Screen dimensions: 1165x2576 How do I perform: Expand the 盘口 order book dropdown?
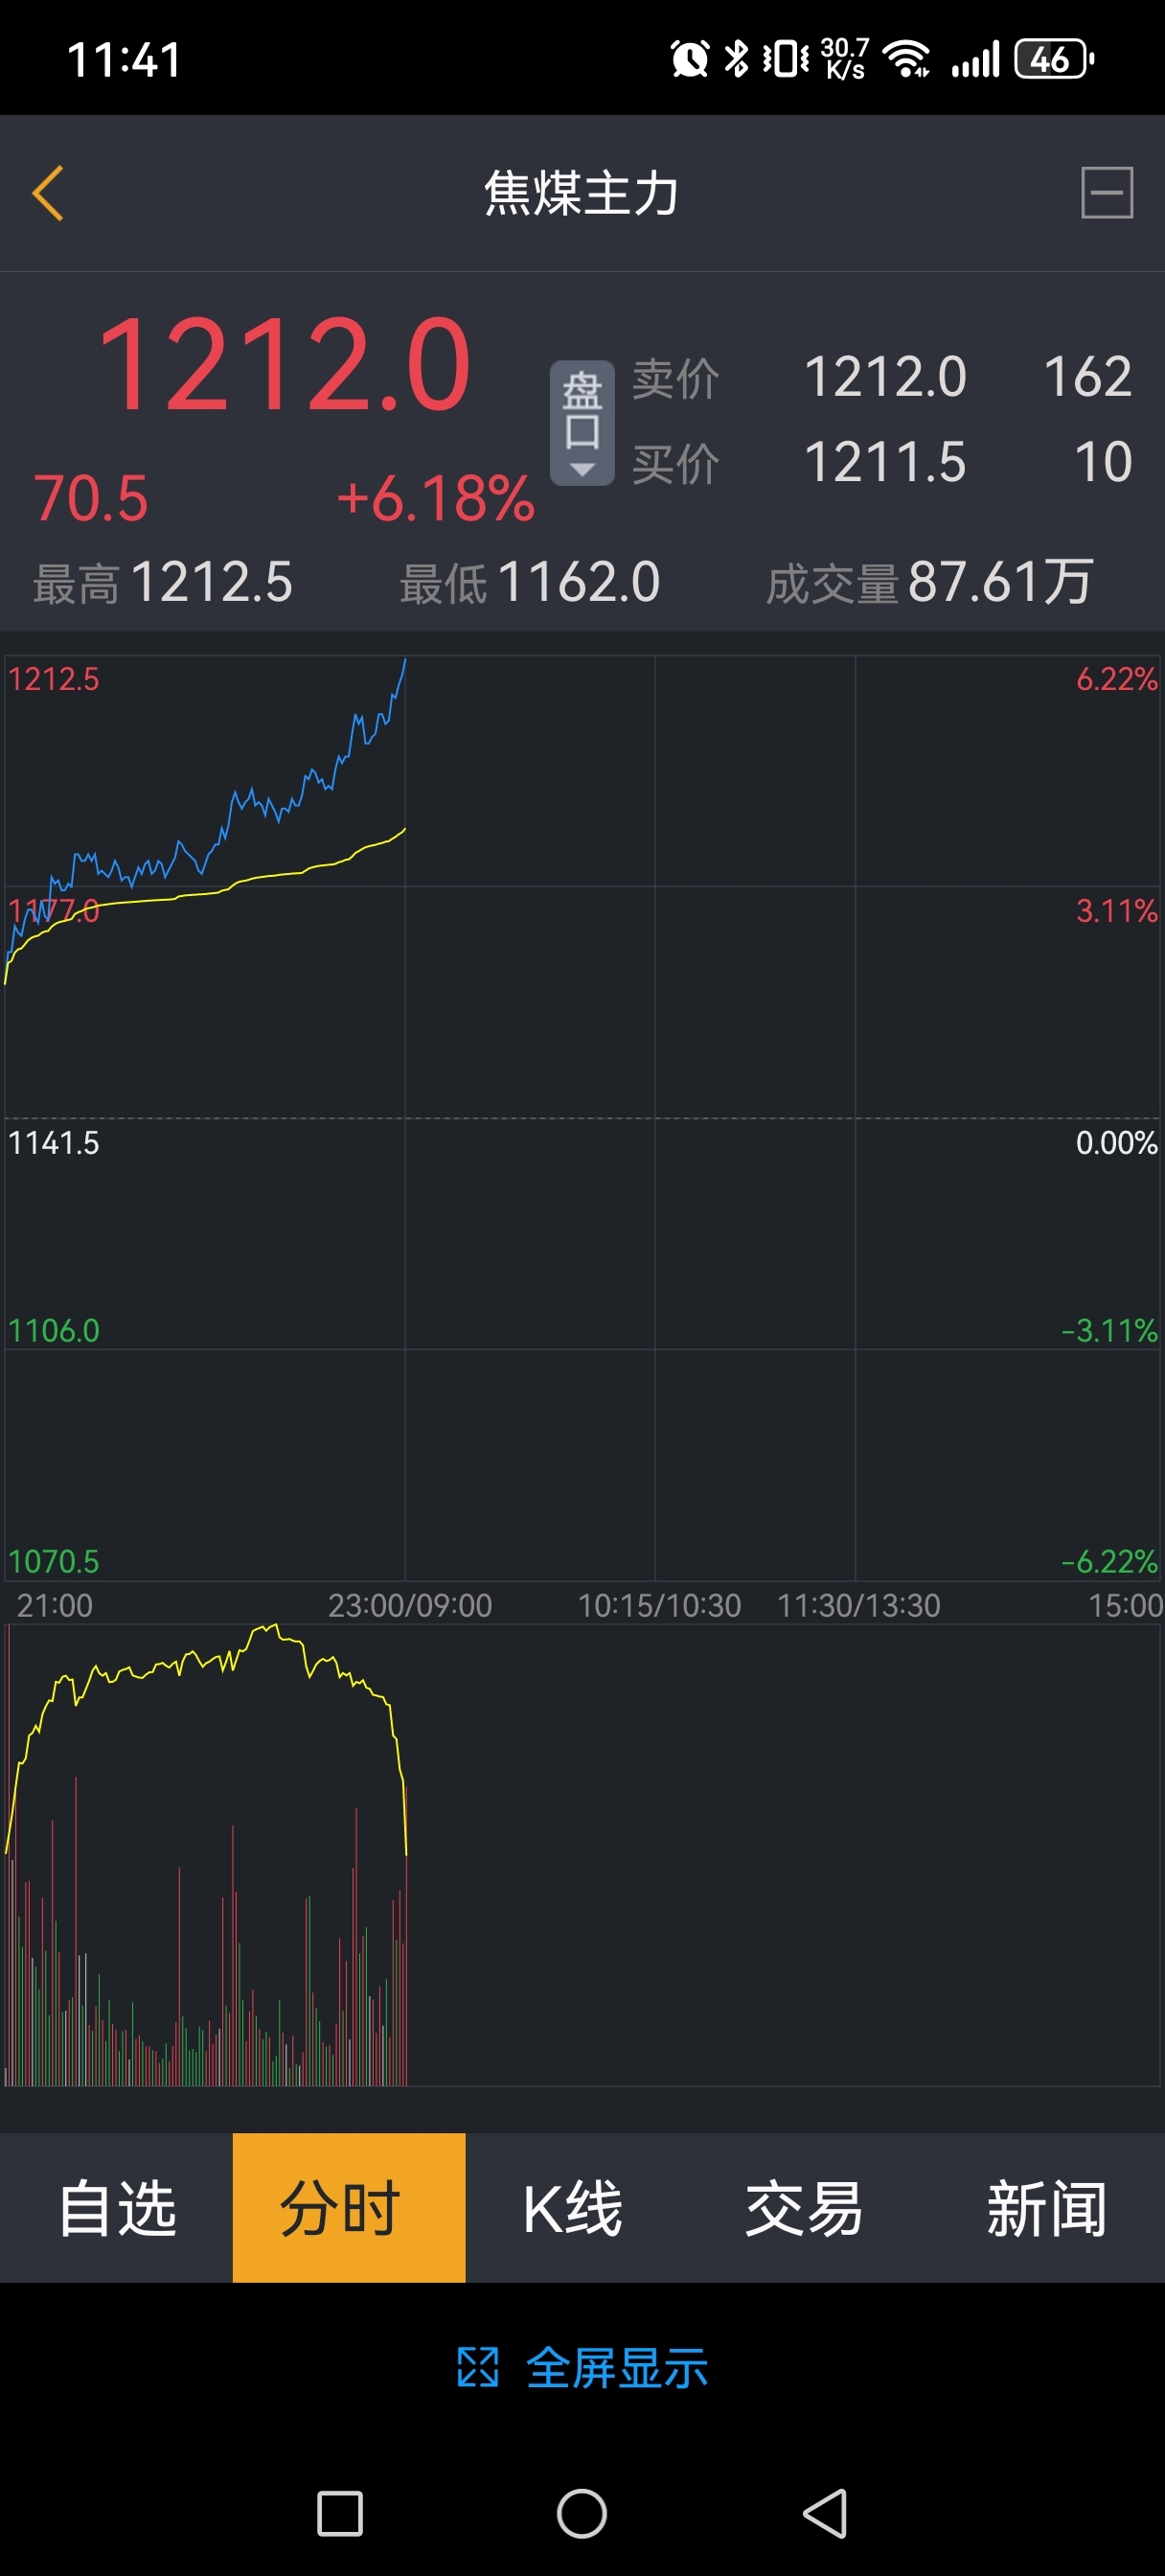tap(582, 422)
